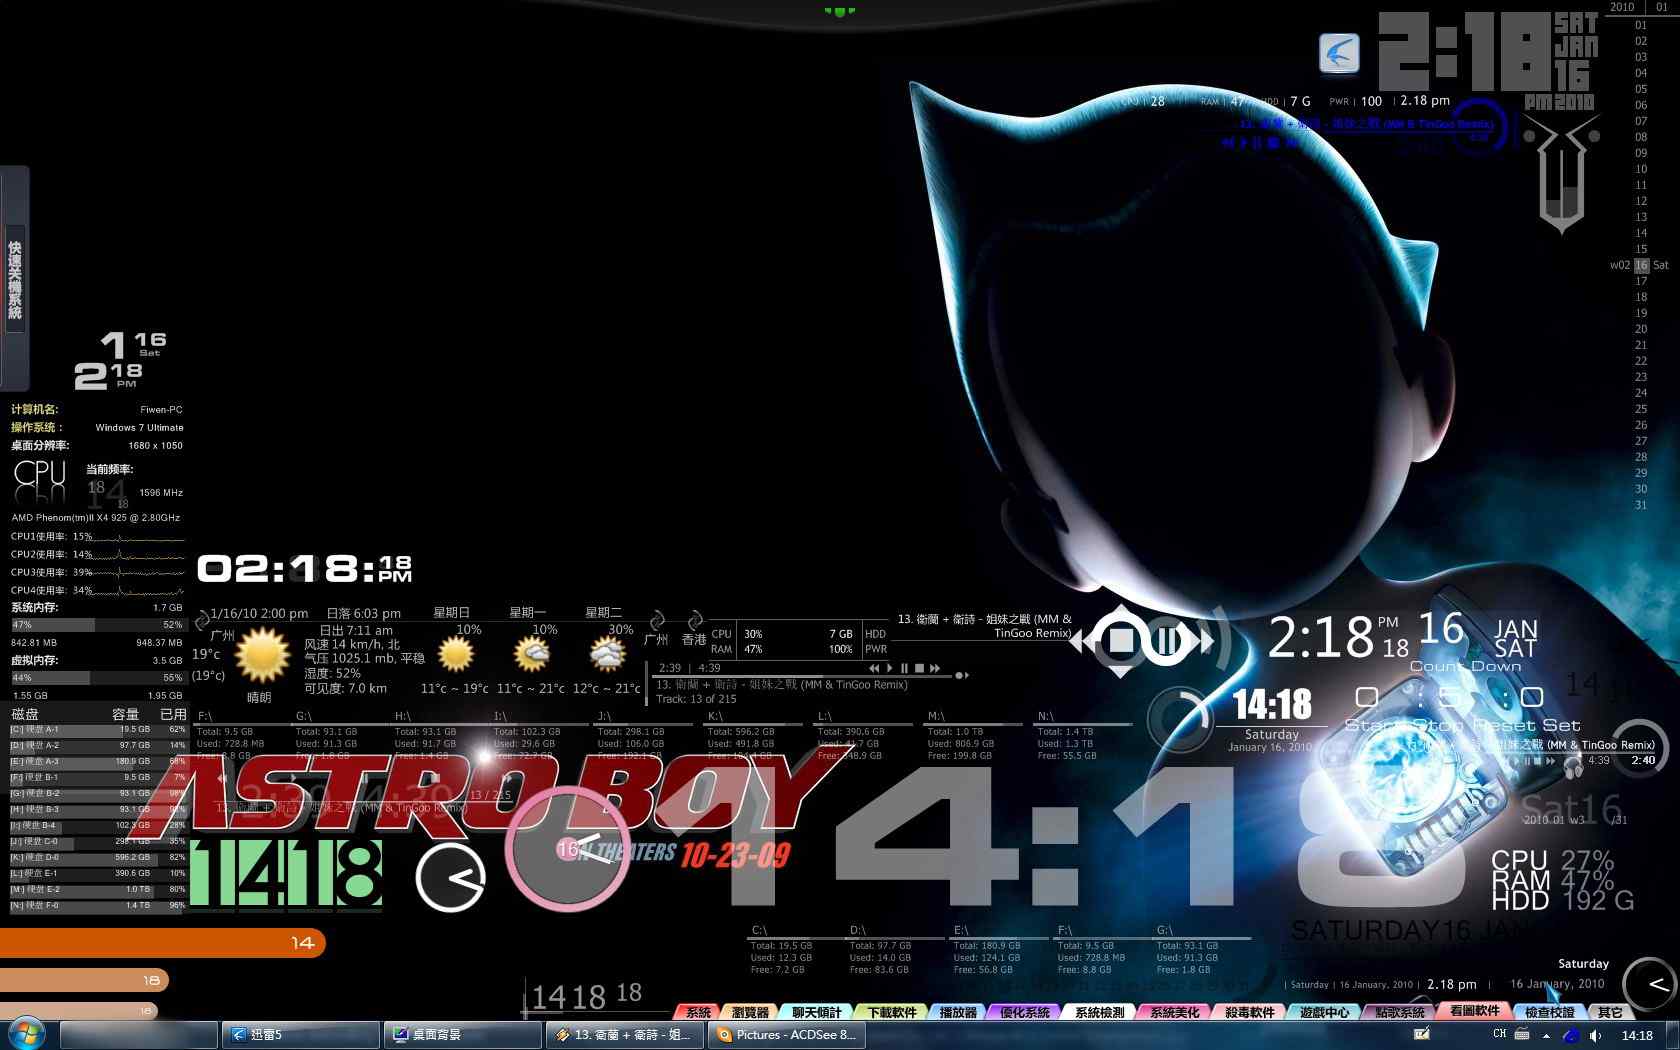
Task: Open the blue bird desktop icon
Action: coord(1339,53)
